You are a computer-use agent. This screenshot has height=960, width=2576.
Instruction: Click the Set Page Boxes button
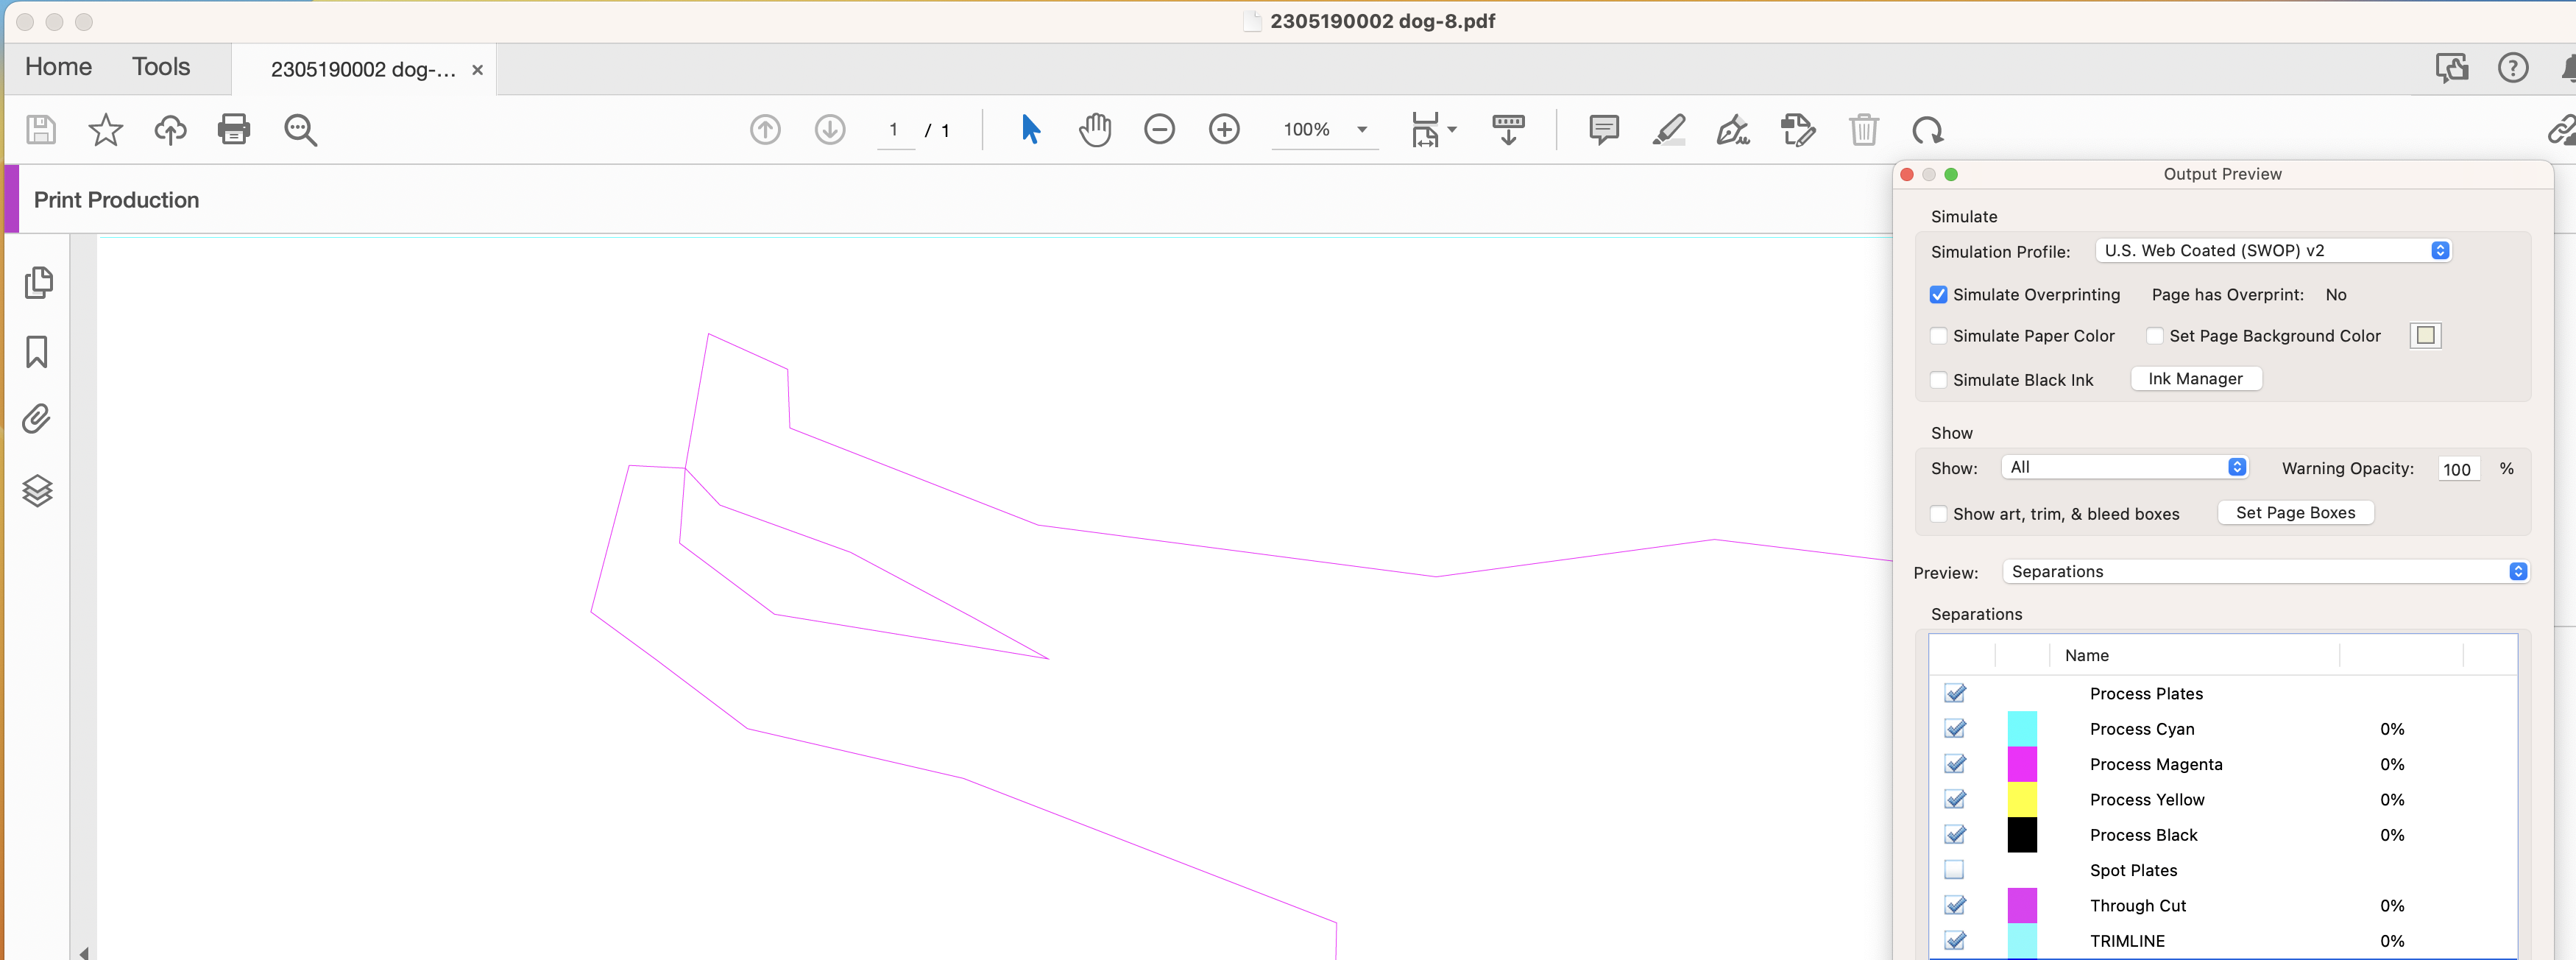tap(2296, 513)
